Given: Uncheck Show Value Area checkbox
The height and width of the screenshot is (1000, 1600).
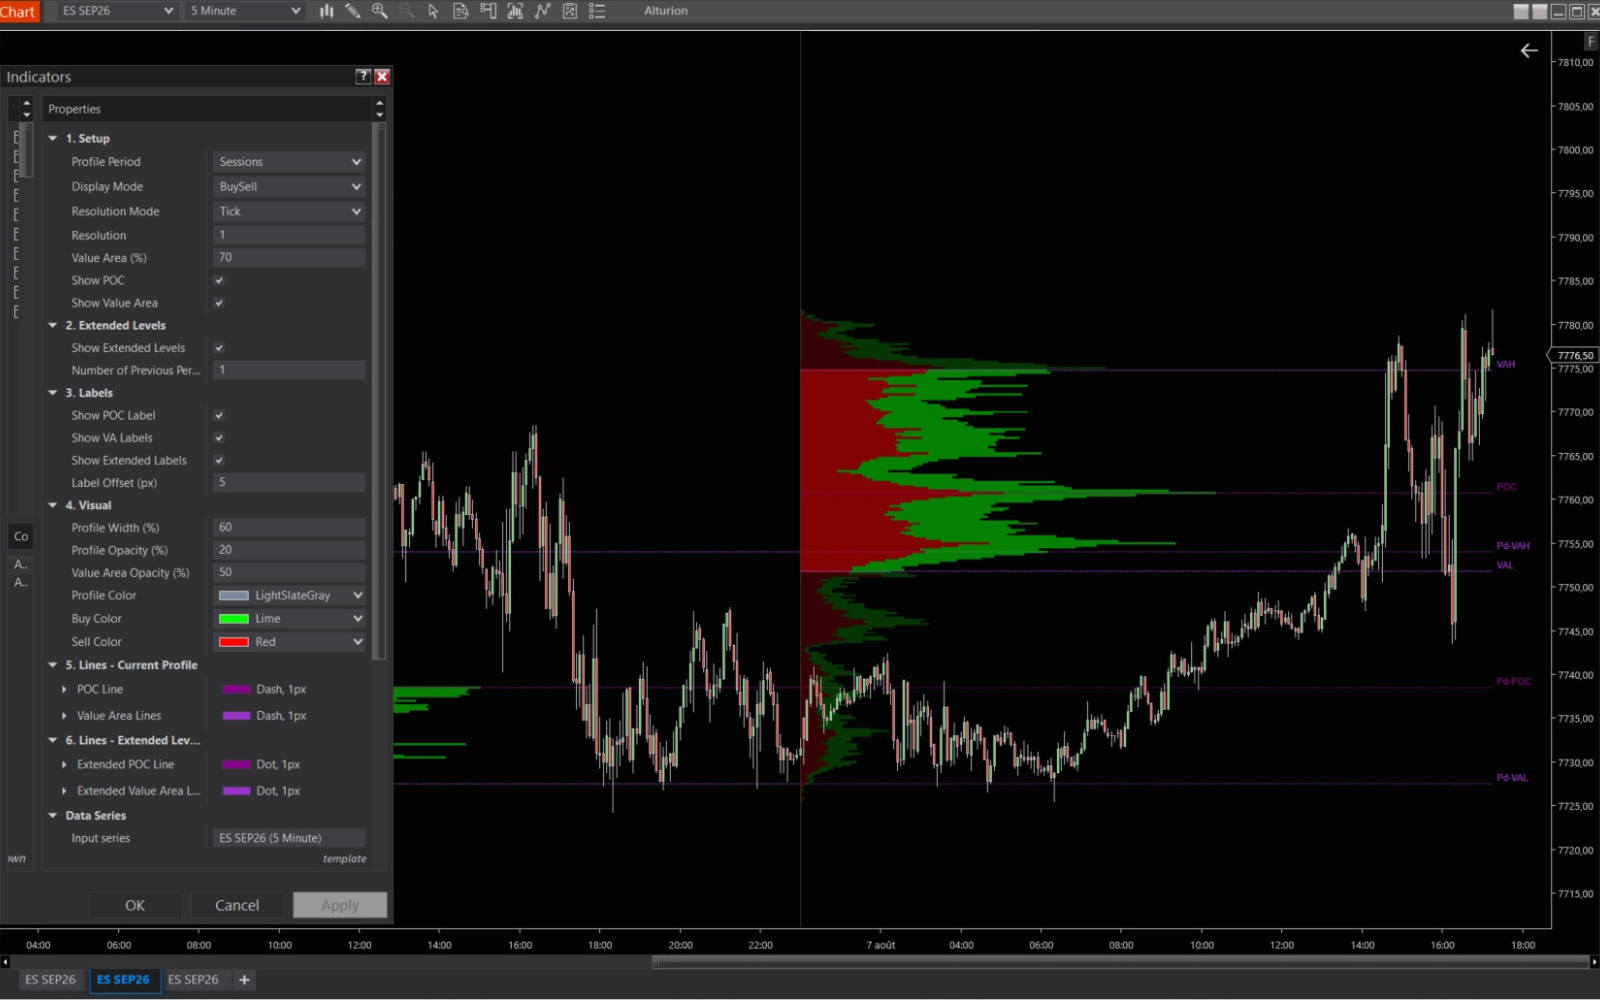Looking at the screenshot, I should click(219, 303).
